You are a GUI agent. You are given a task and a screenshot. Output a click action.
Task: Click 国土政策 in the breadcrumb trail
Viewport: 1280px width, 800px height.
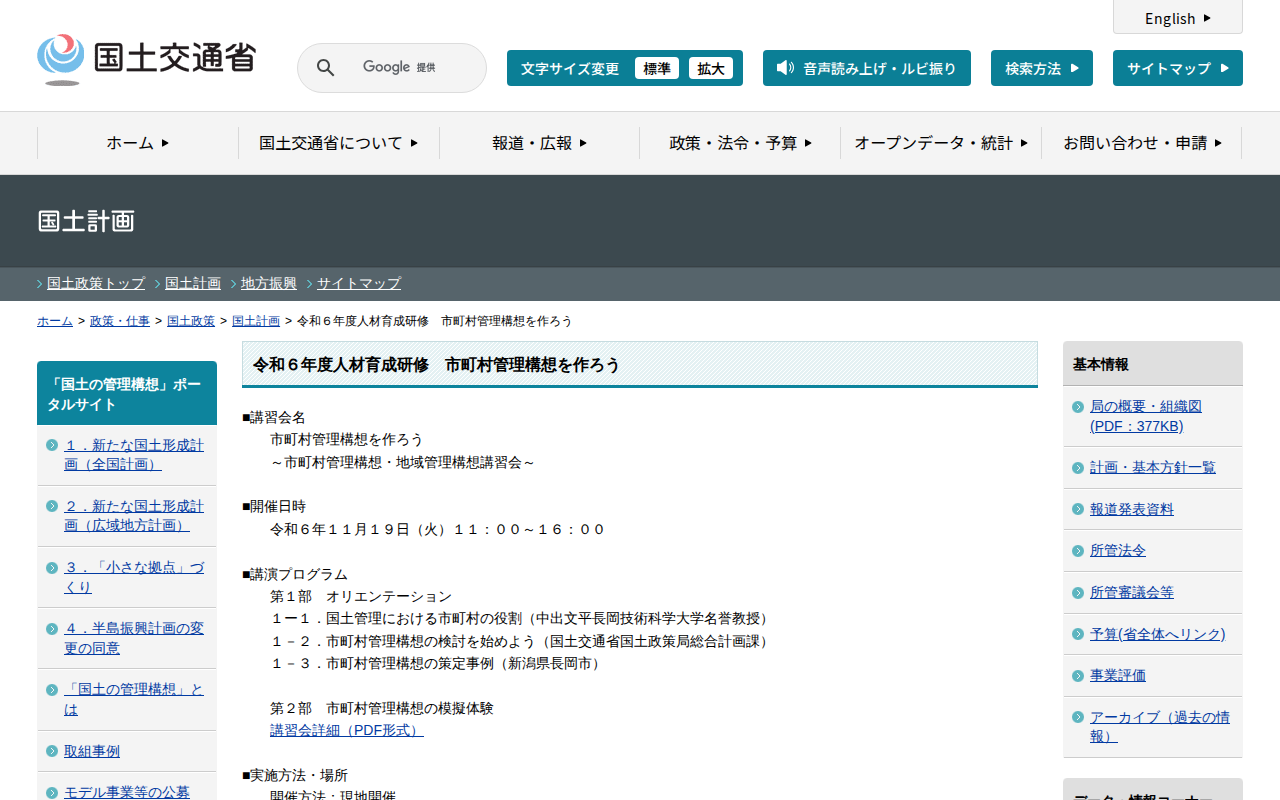point(190,321)
